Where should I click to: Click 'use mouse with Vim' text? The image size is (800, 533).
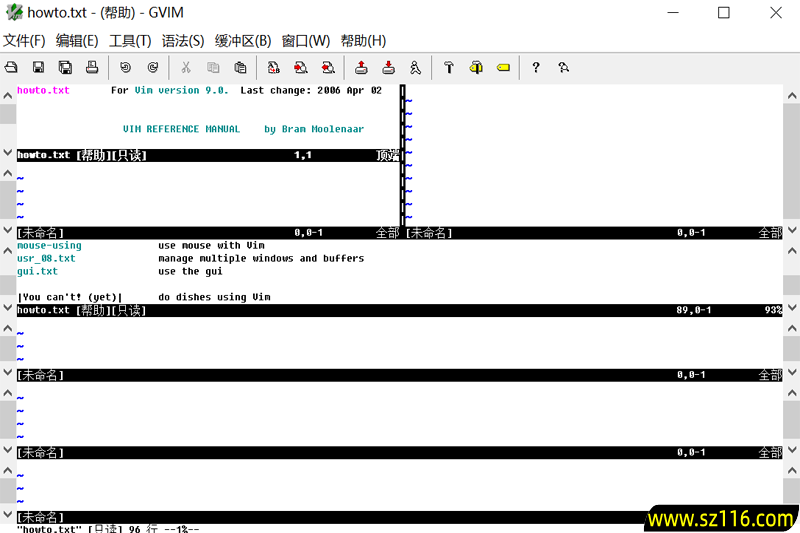[211, 246]
